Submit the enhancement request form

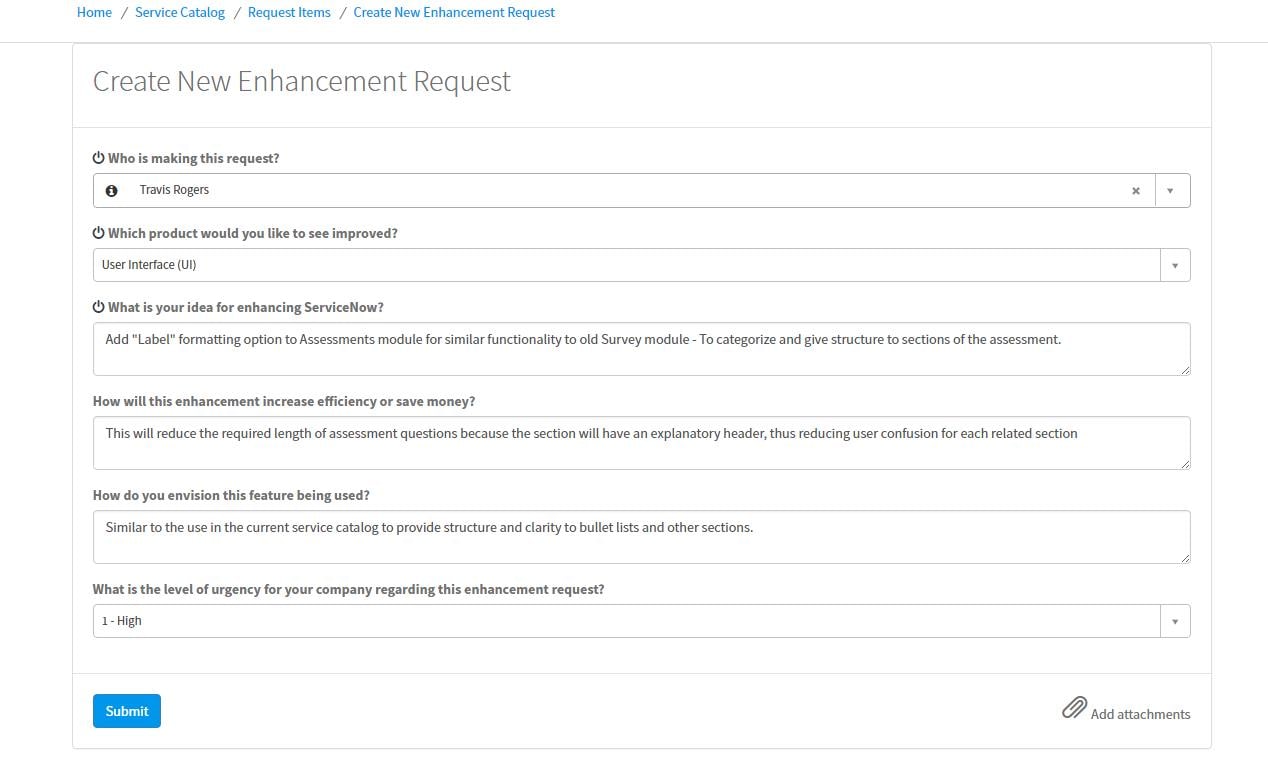tap(126, 710)
